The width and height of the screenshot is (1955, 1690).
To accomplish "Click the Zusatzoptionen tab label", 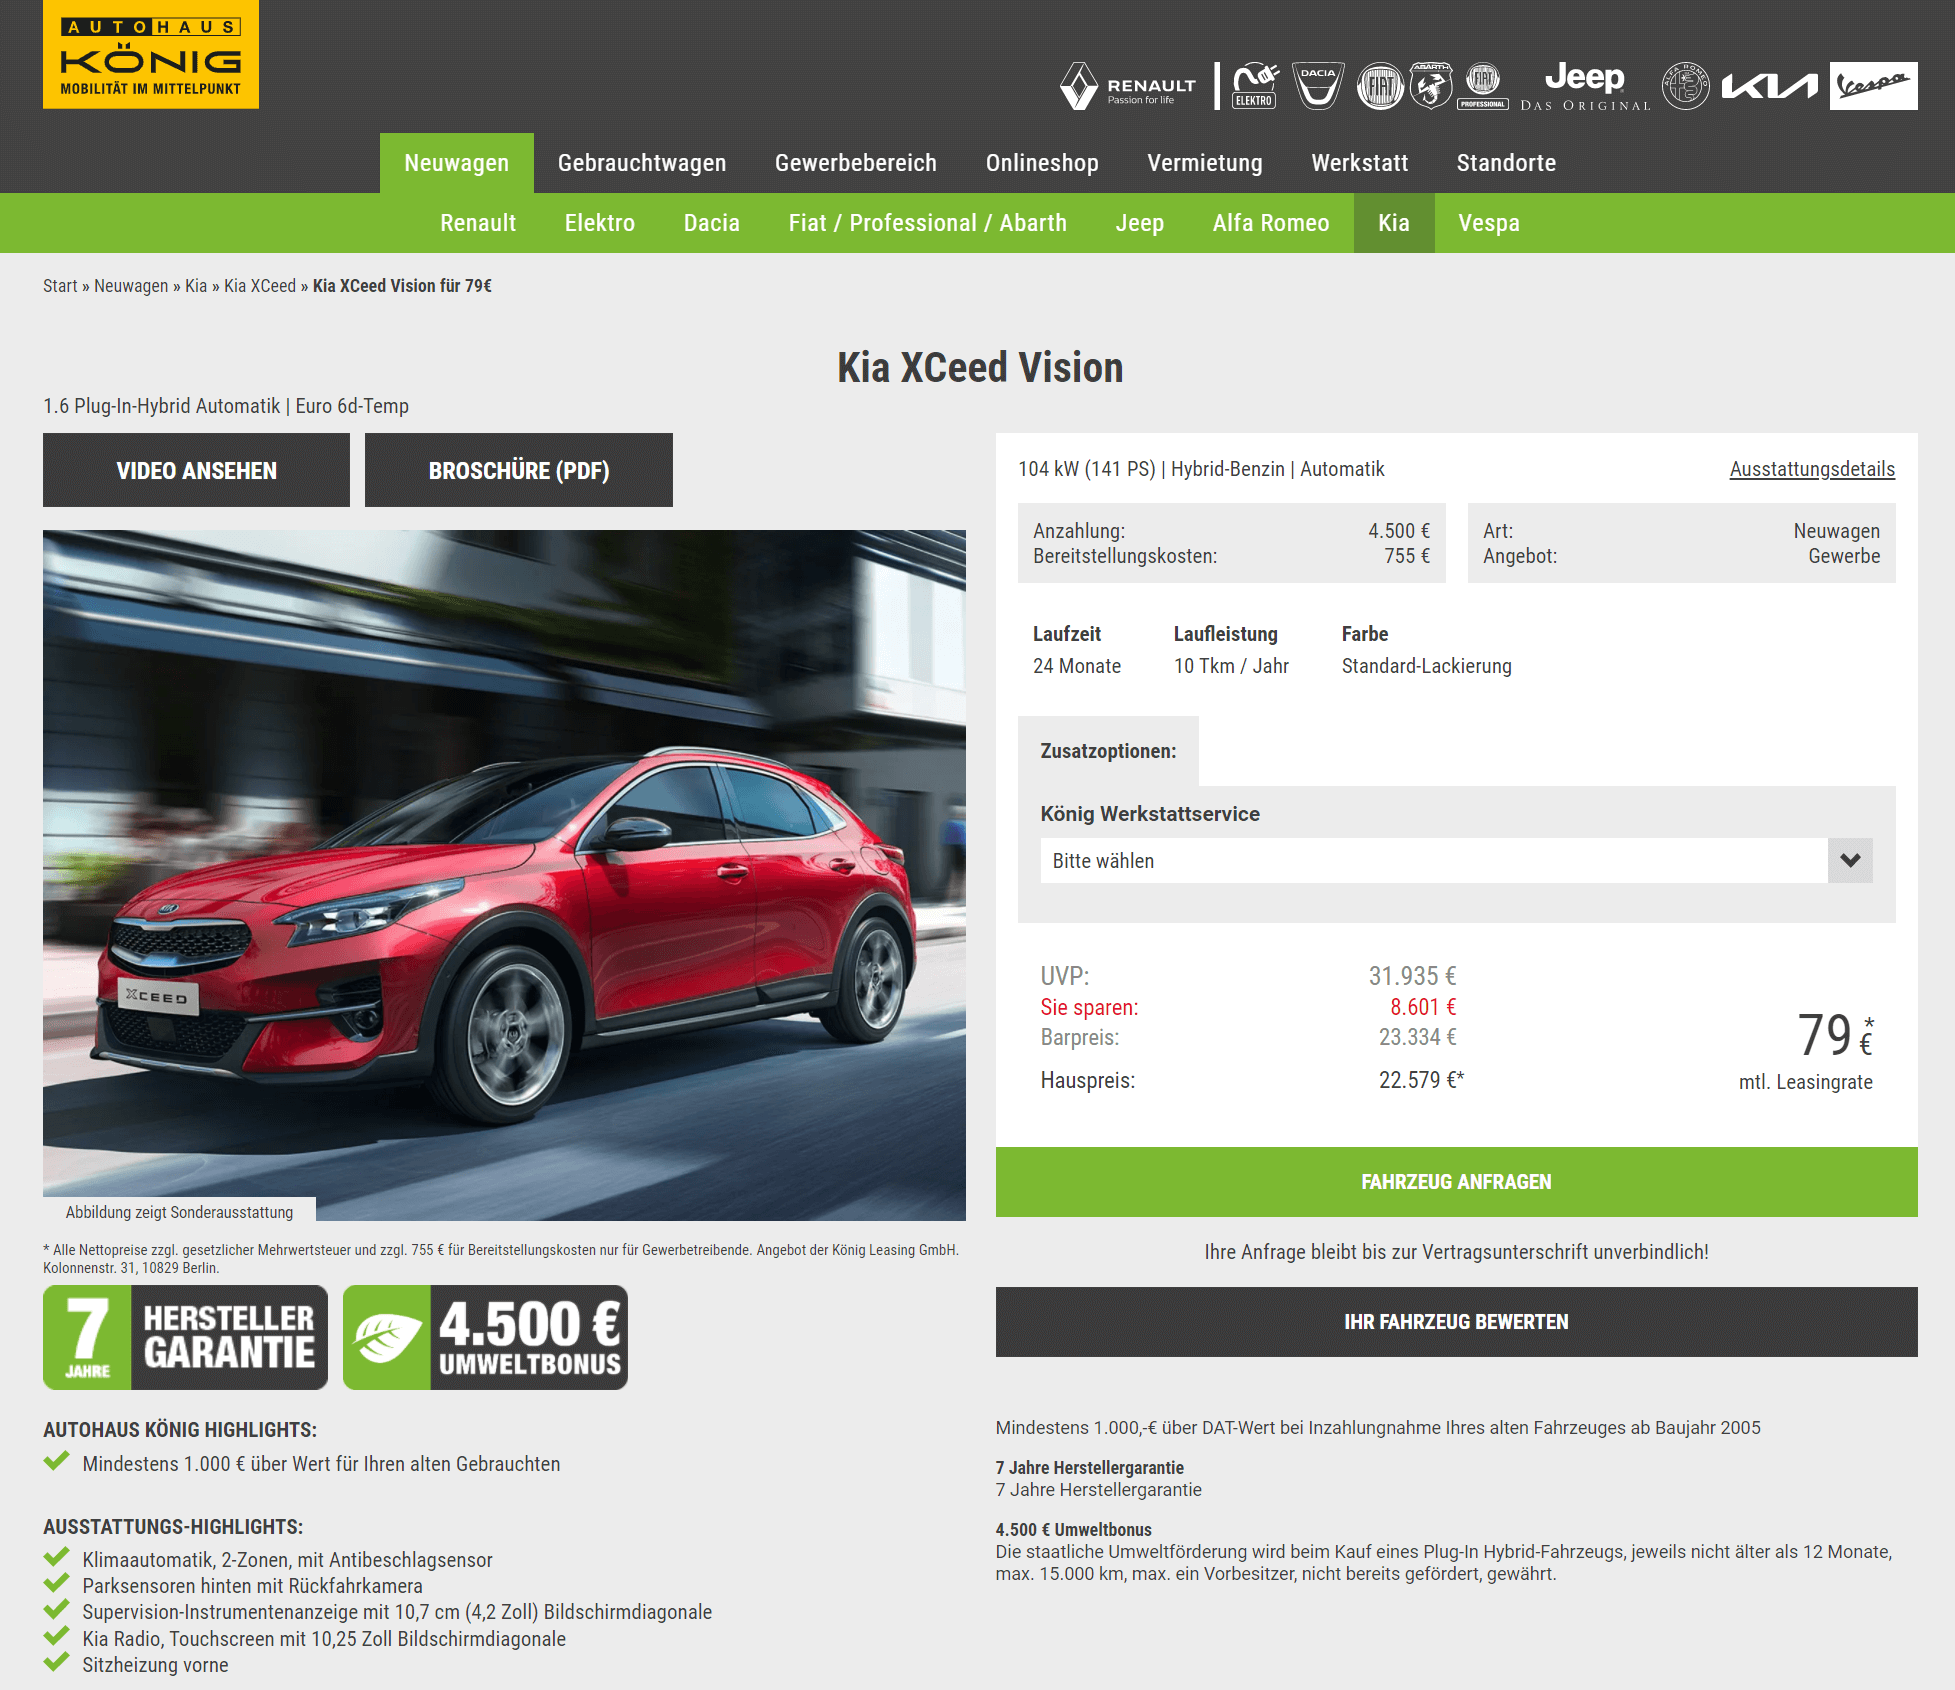I will 1108,751.
